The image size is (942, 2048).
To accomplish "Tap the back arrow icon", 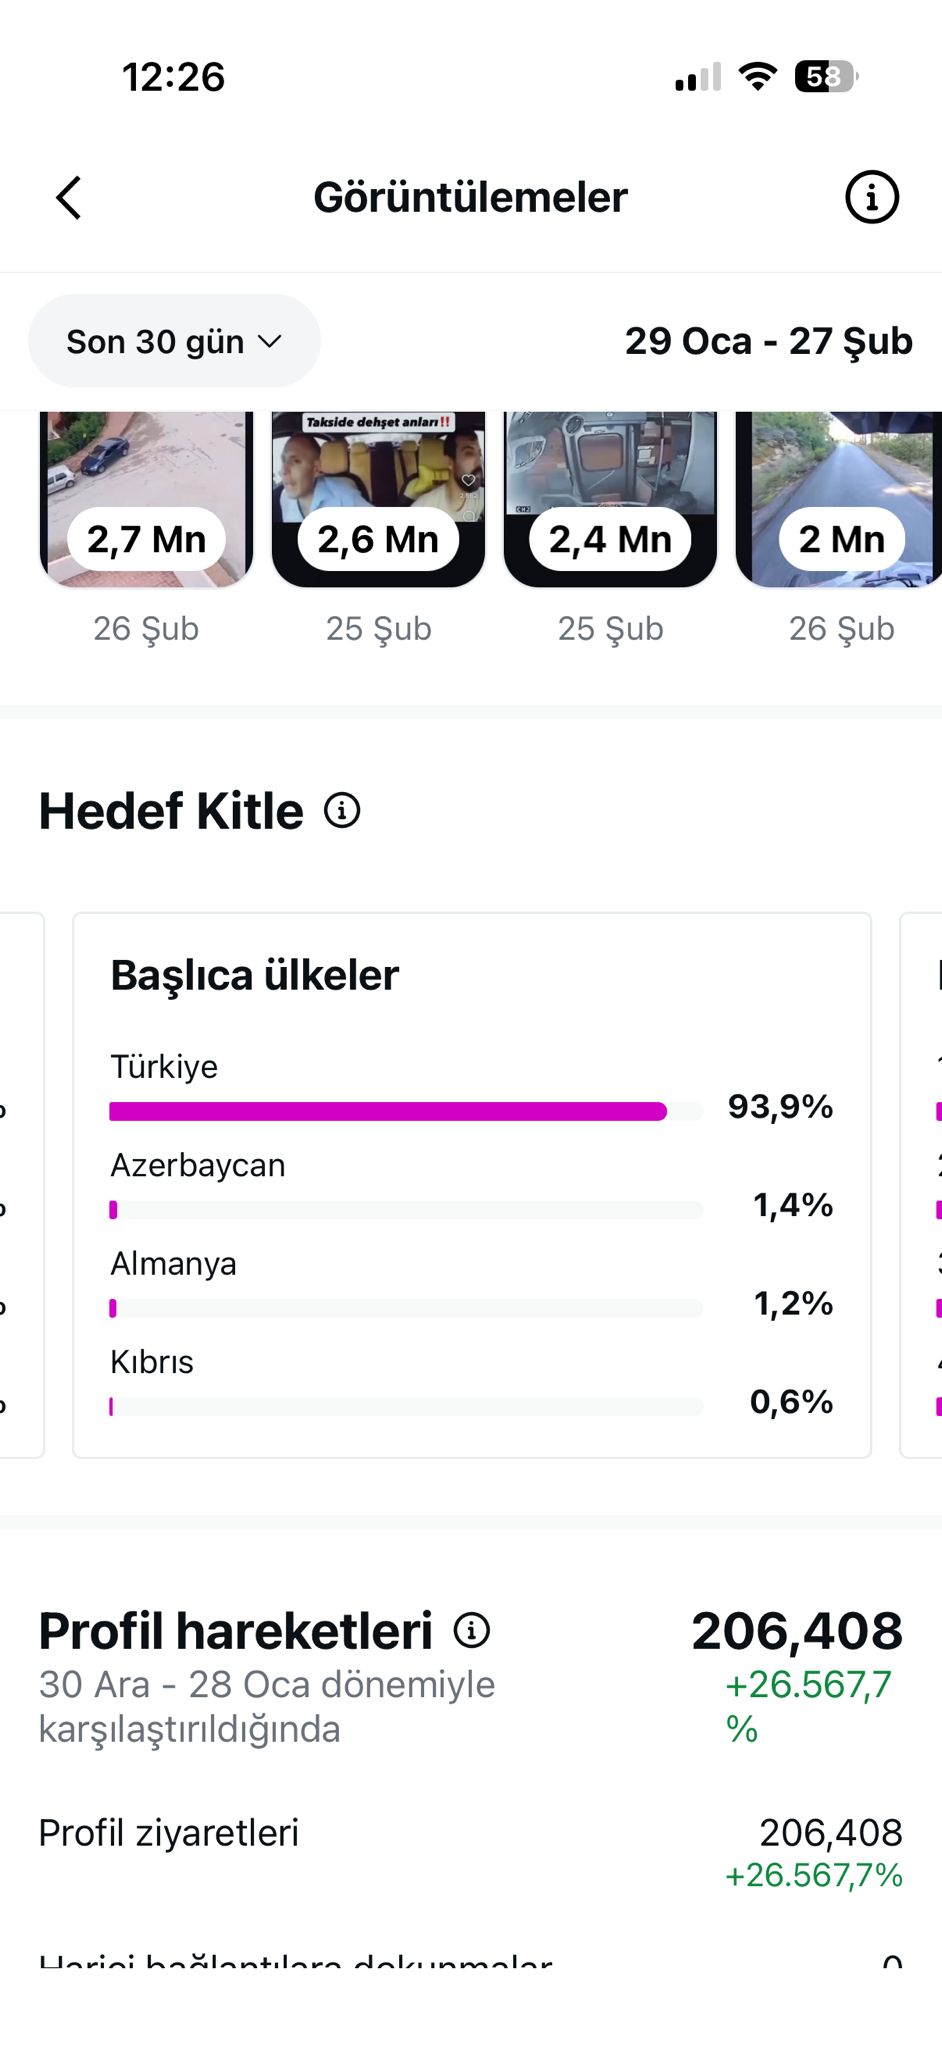I will tap(69, 197).
